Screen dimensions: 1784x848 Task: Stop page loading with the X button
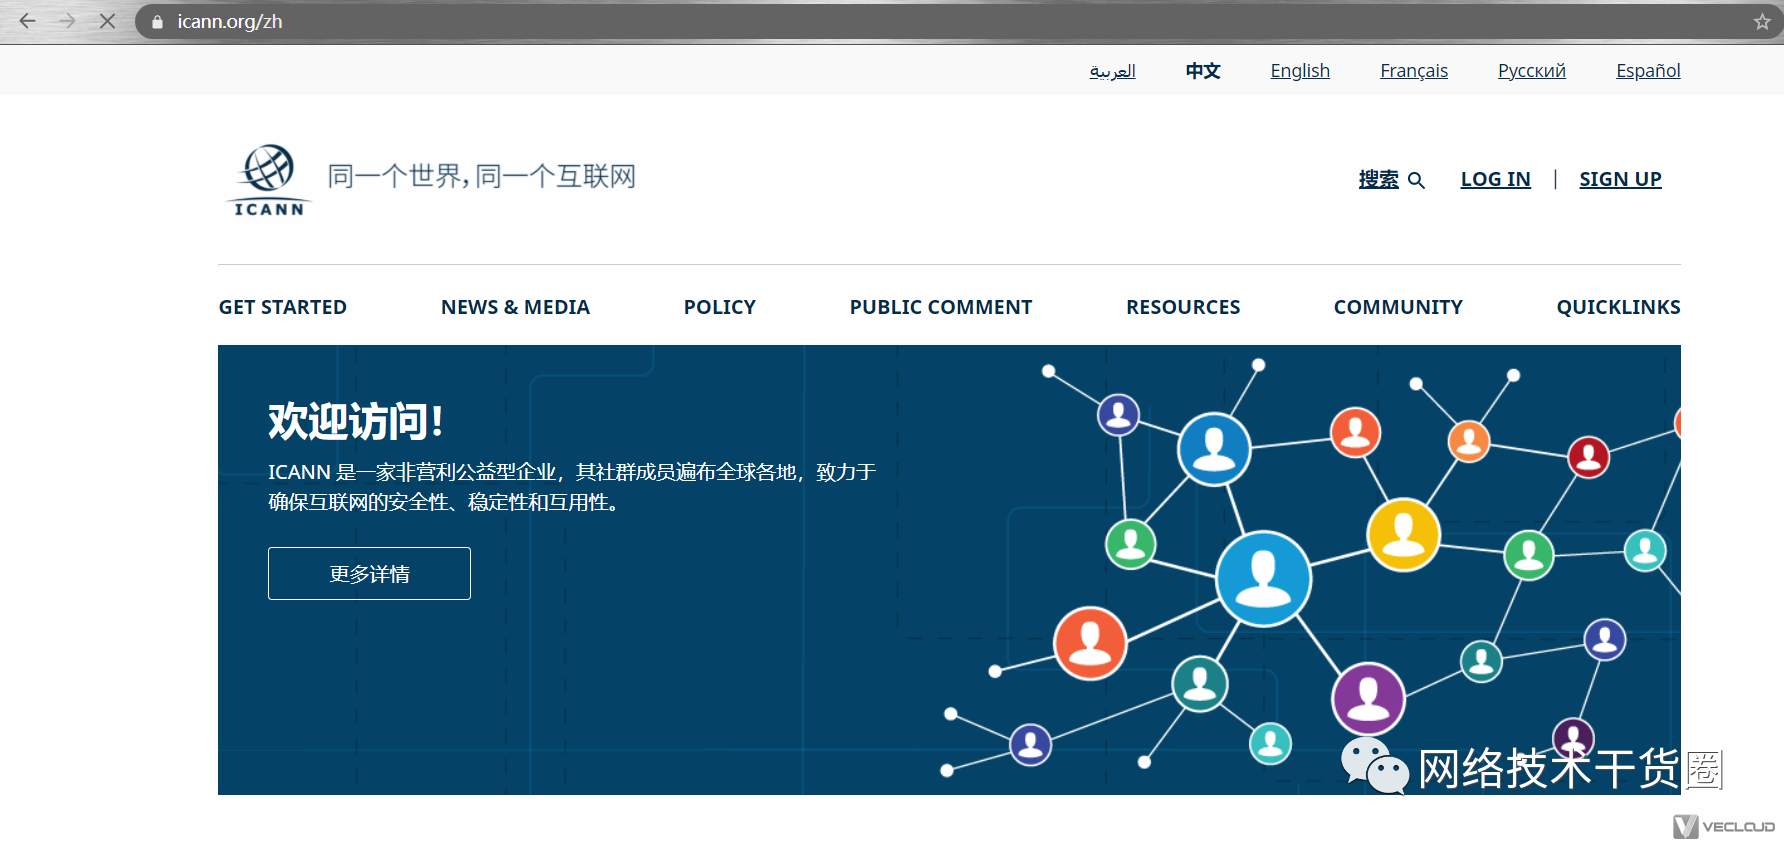(107, 21)
